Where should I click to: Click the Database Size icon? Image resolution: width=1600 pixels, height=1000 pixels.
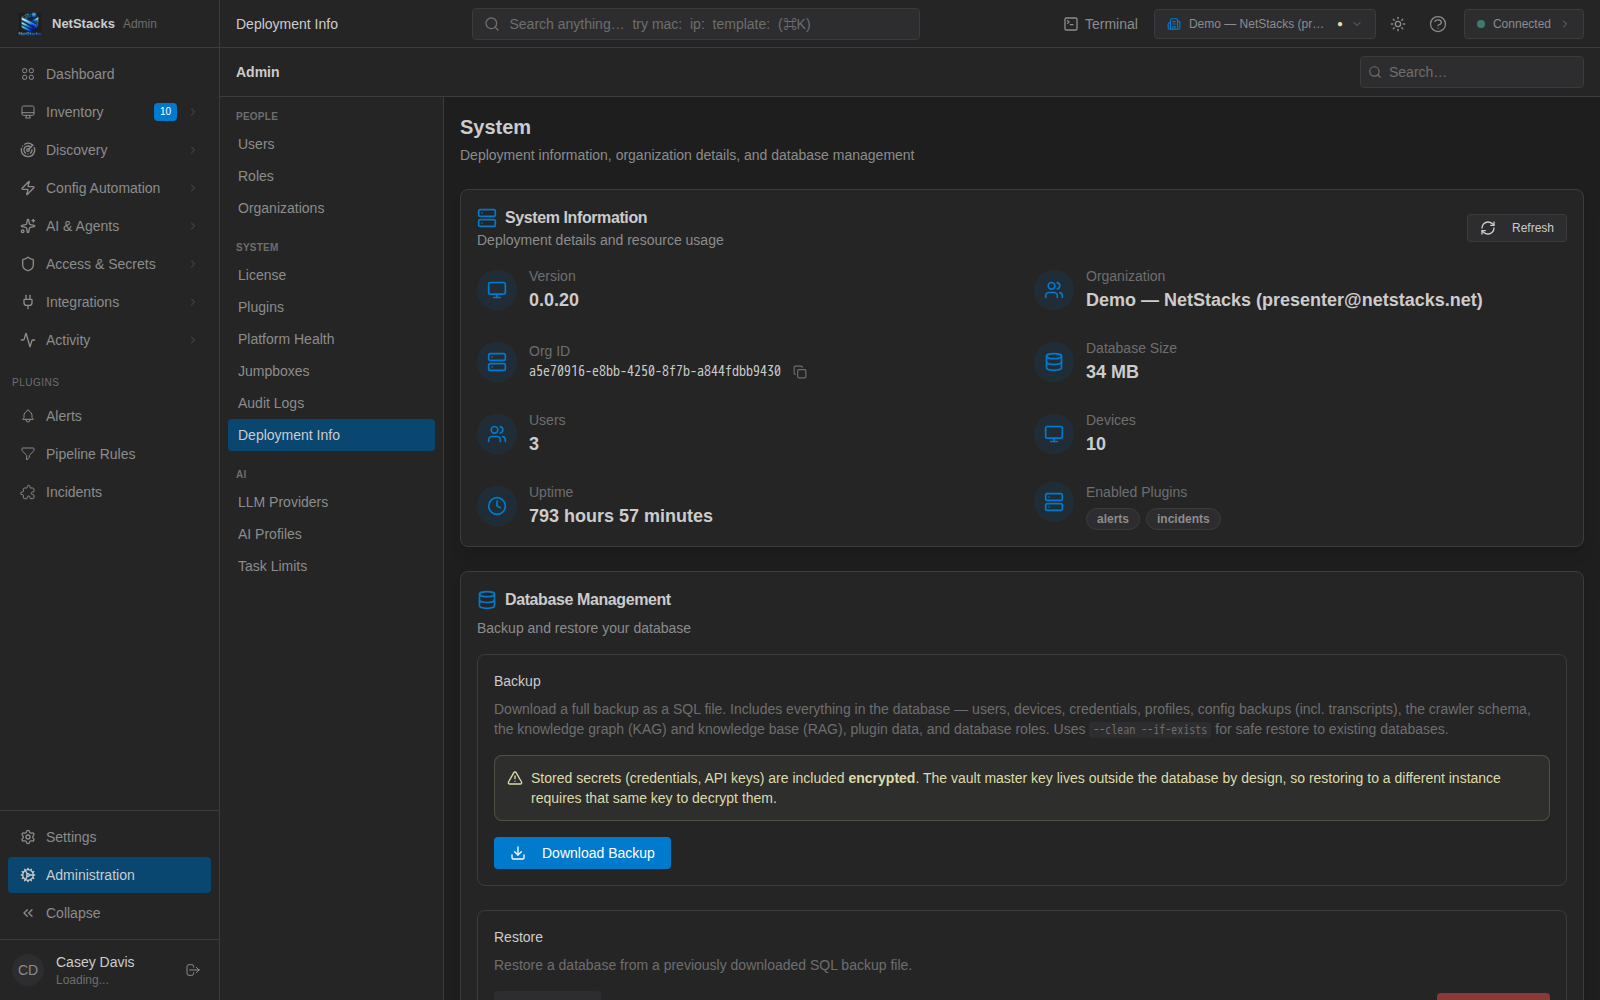[1054, 362]
